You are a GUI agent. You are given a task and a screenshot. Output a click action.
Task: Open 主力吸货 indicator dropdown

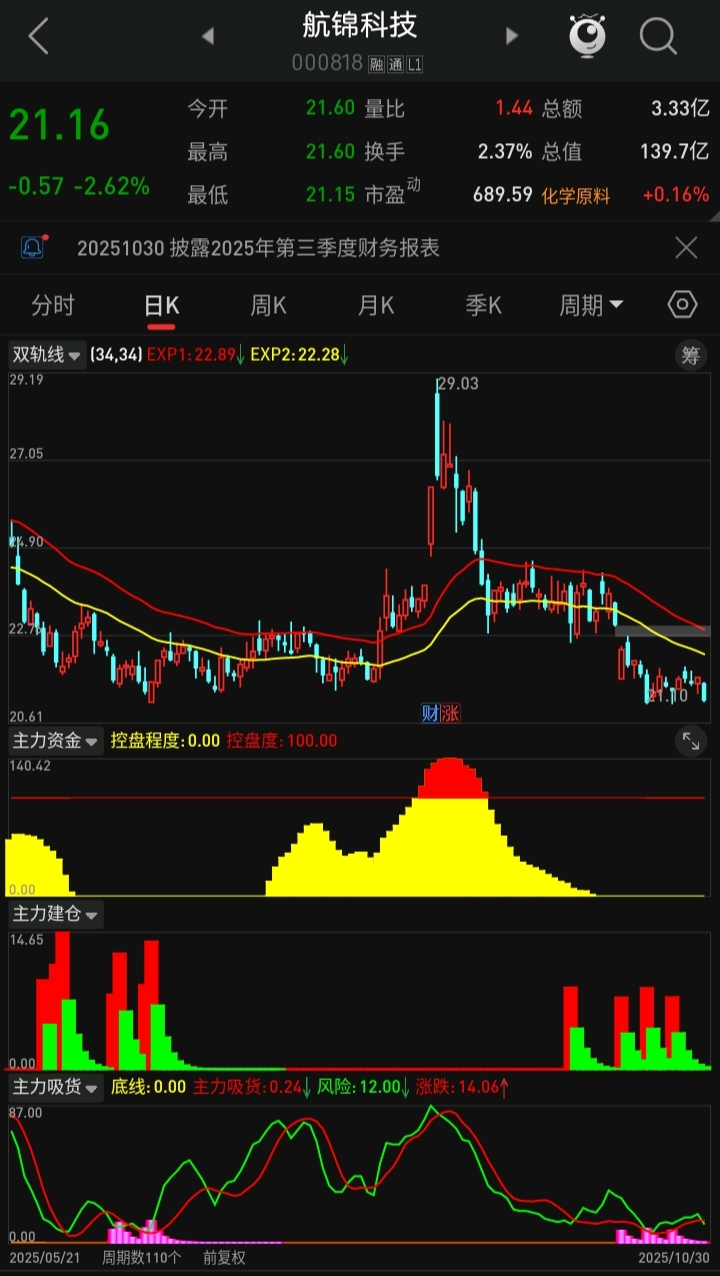coord(56,1087)
